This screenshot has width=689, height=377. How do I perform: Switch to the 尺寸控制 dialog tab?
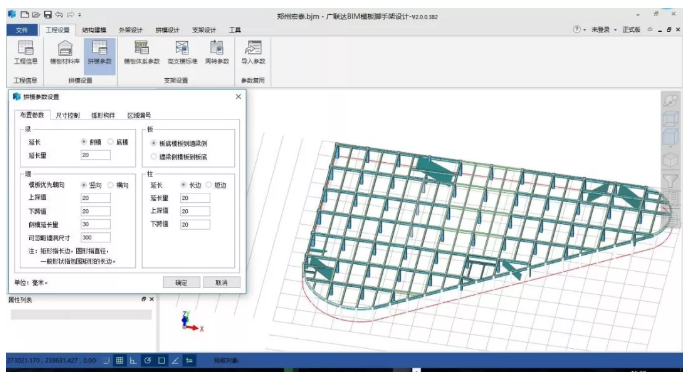click(x=68, y=115)
